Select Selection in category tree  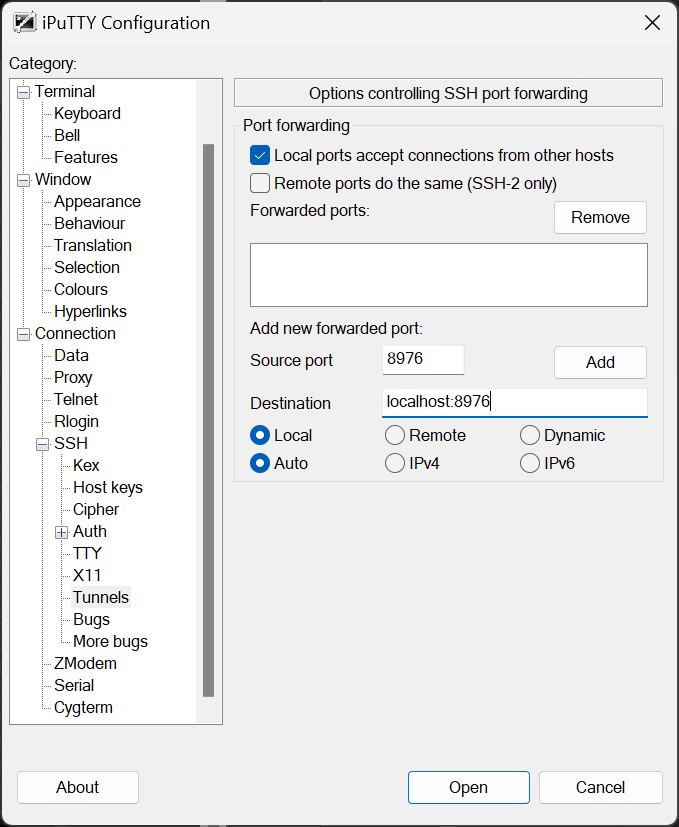click(x=87, y=267)
